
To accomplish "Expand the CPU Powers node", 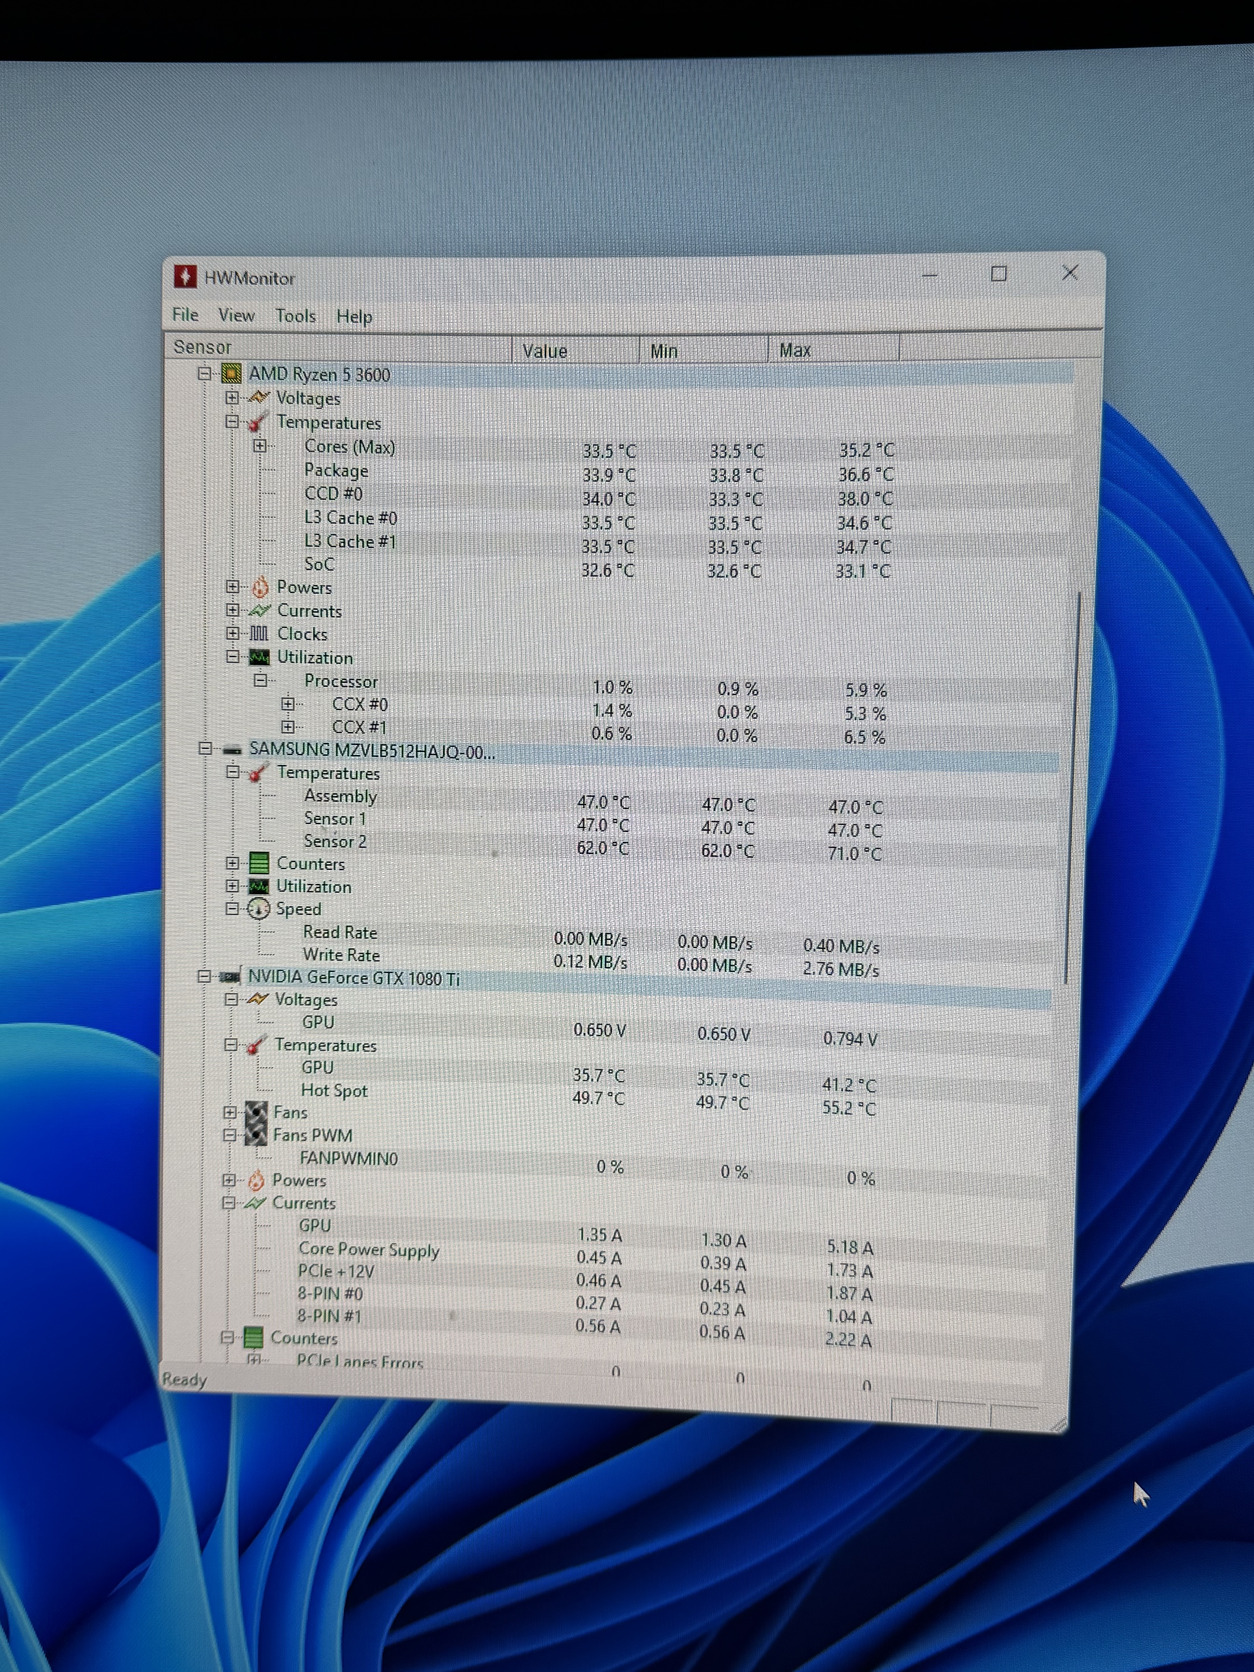I will [232, 587].
